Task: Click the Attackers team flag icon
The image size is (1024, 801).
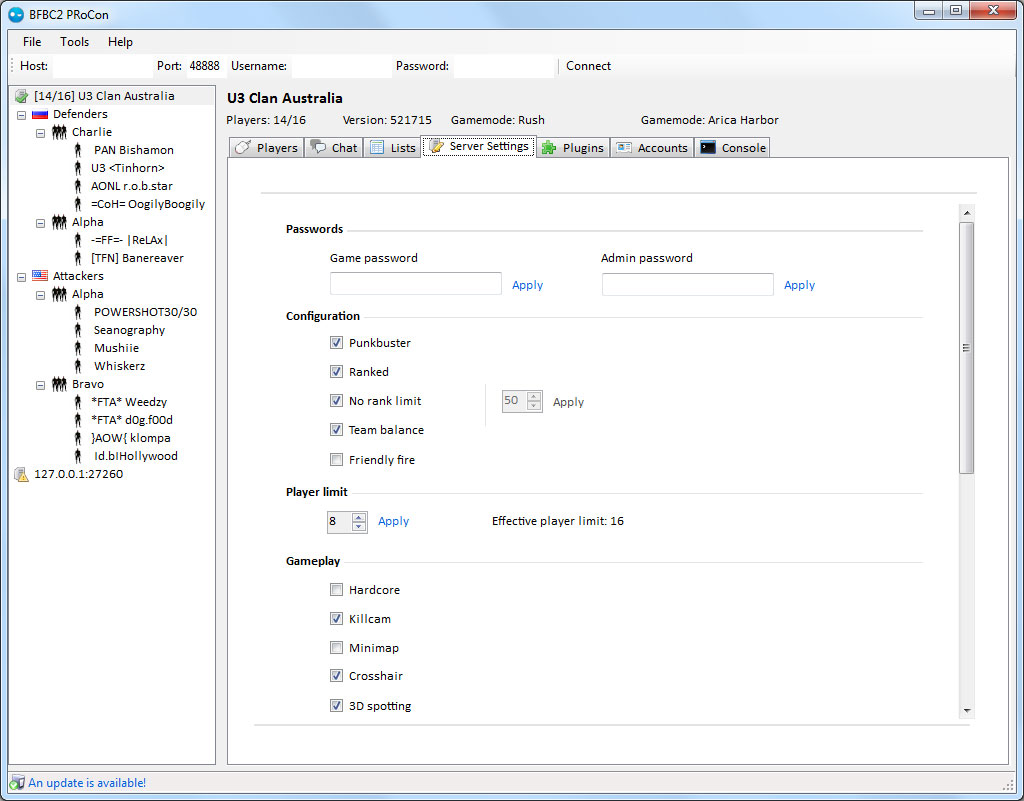Action: pos(40,275)
